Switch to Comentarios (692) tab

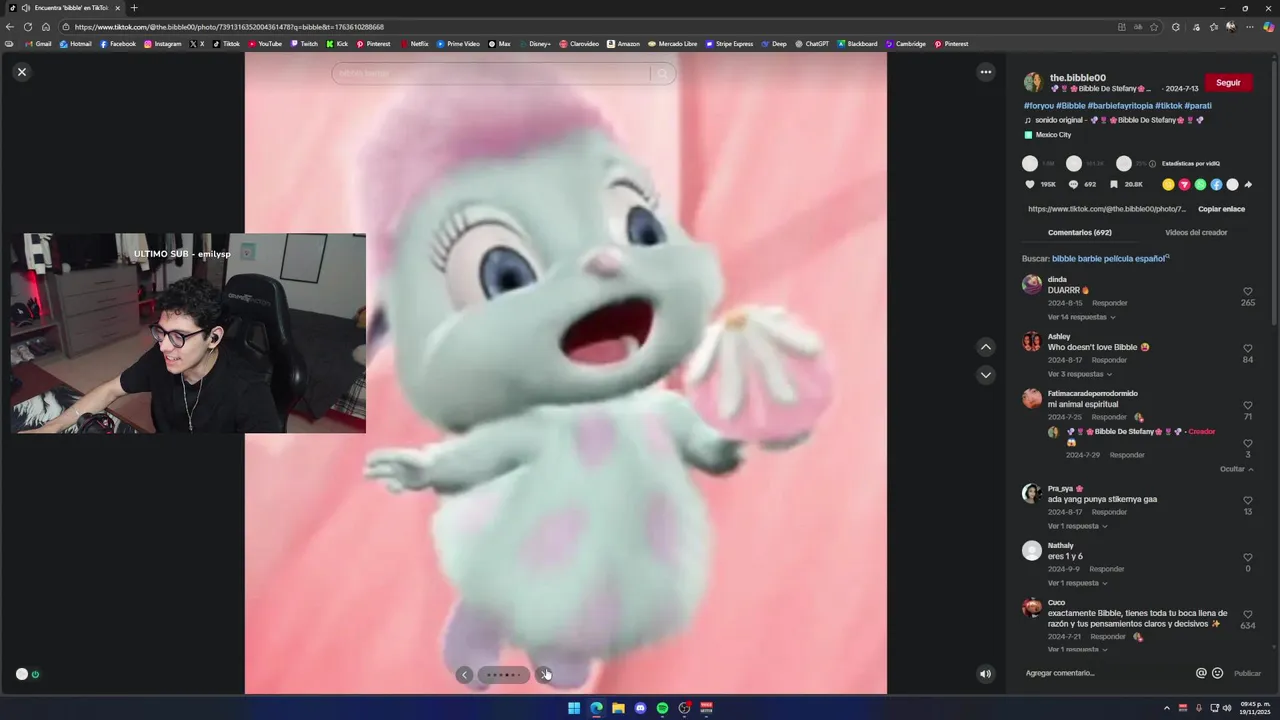(1079, 232)
